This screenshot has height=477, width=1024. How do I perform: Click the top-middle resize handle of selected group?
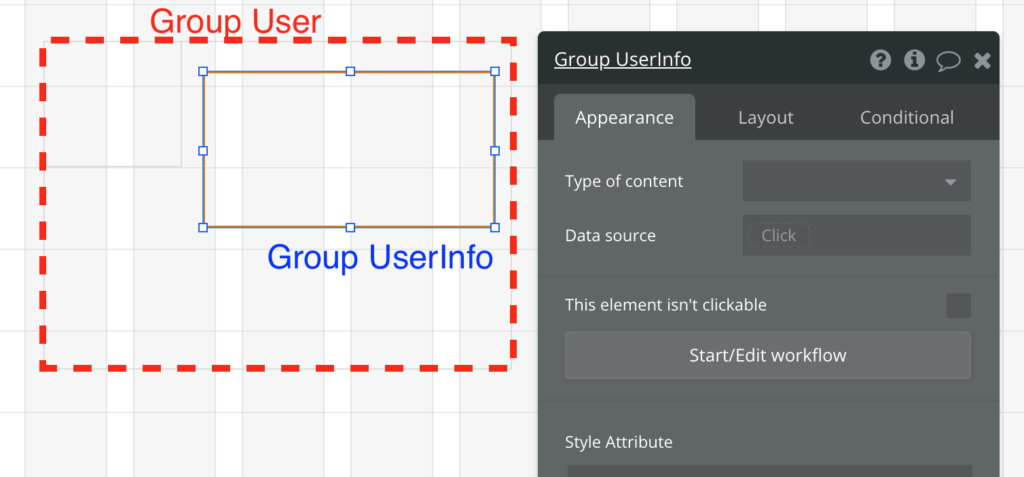click(351, 71)
